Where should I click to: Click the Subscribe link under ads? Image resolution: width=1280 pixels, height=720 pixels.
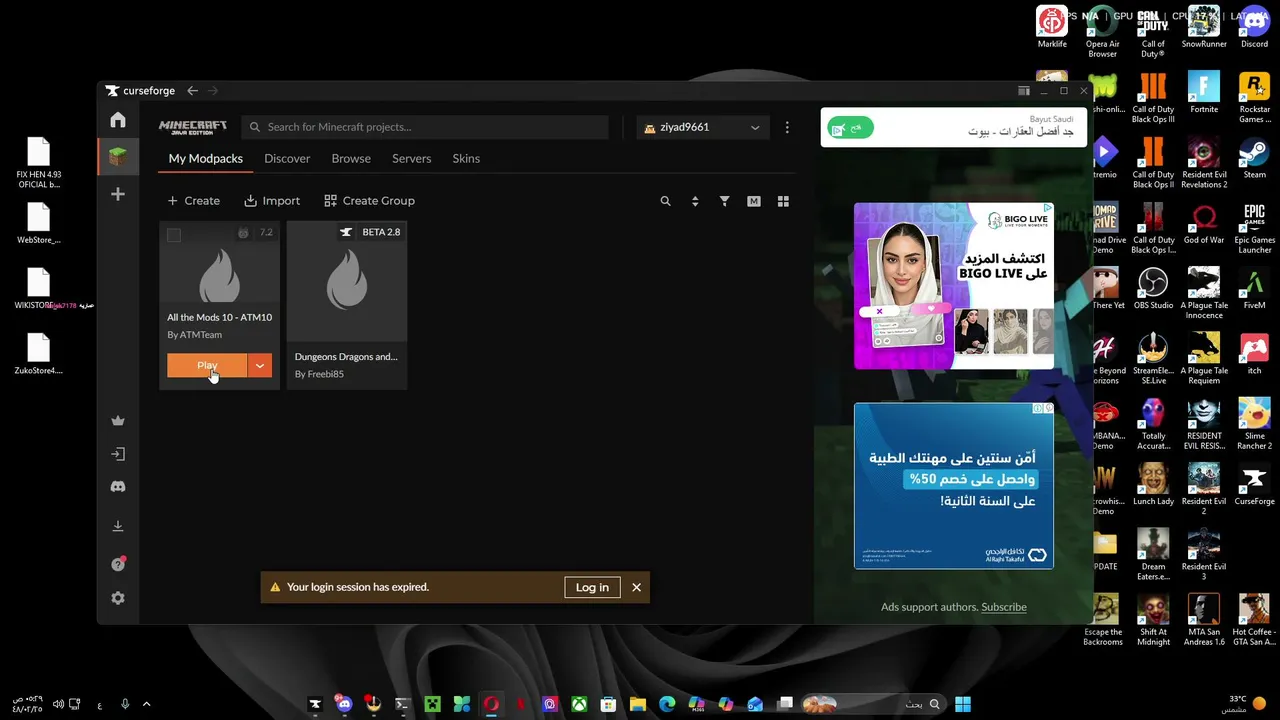click(1004, 607)
